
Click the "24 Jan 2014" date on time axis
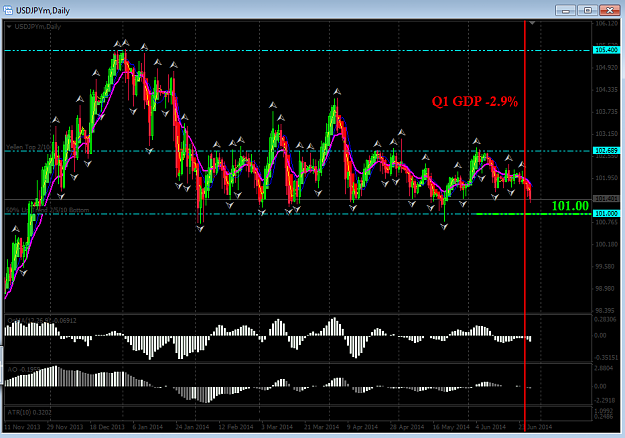click(192, 427)
